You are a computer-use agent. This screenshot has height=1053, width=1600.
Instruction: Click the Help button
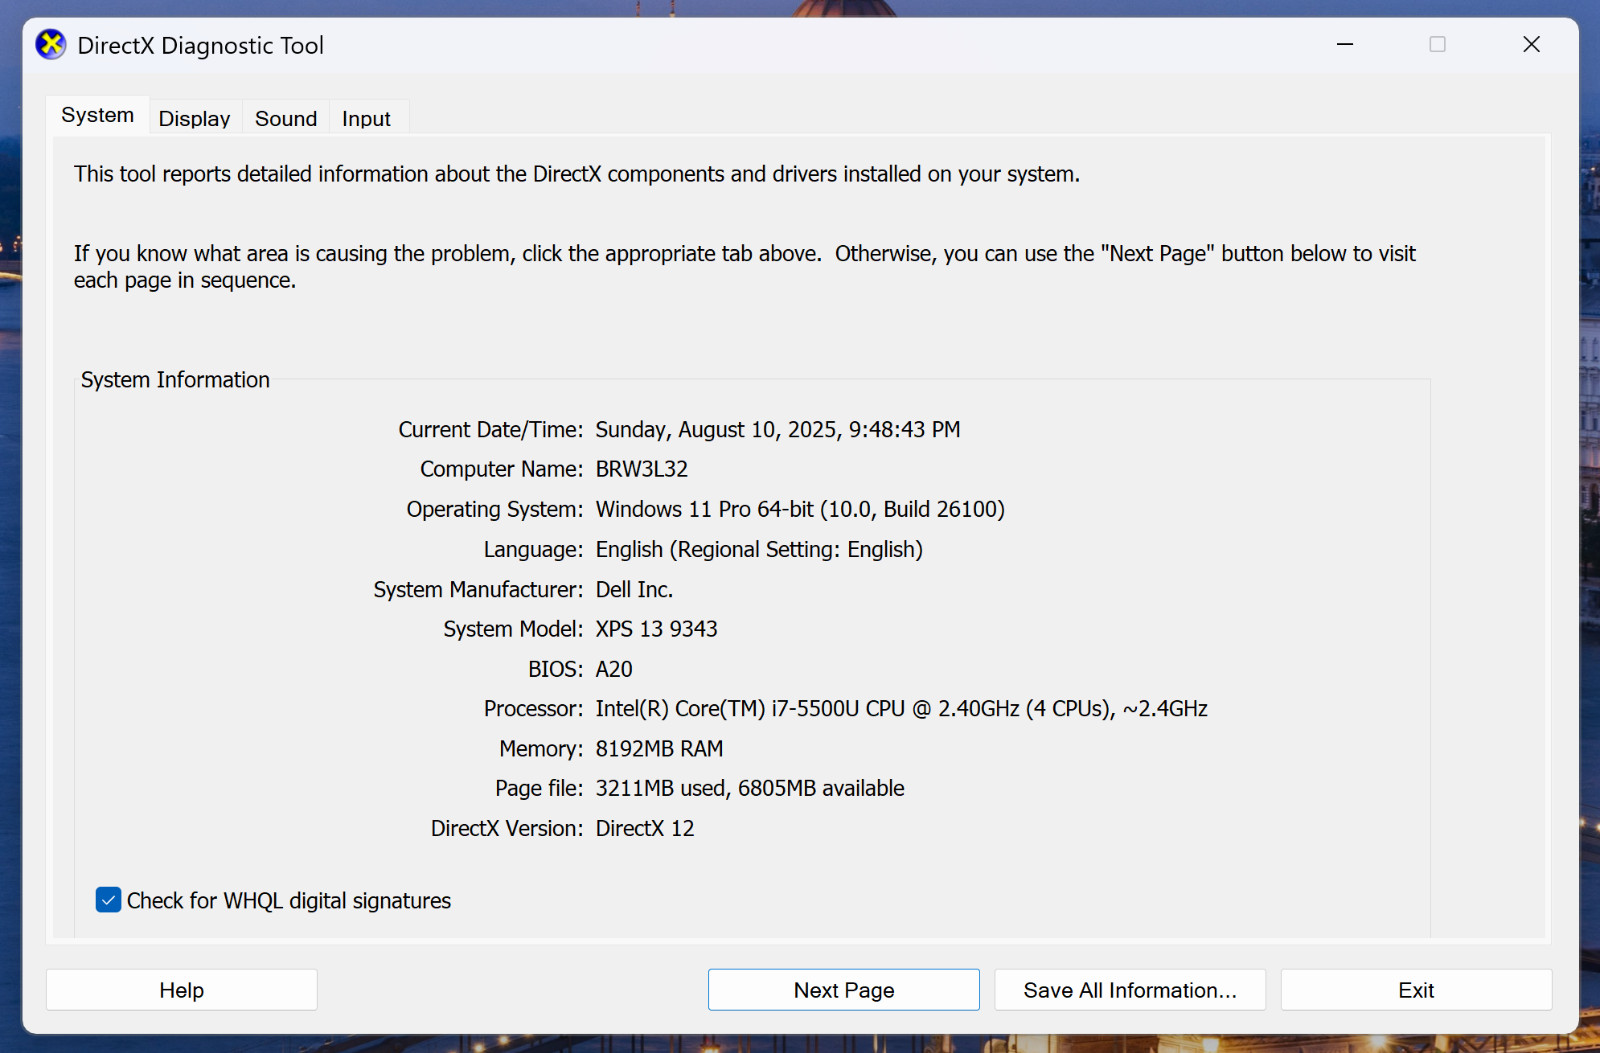pos(182,990)
